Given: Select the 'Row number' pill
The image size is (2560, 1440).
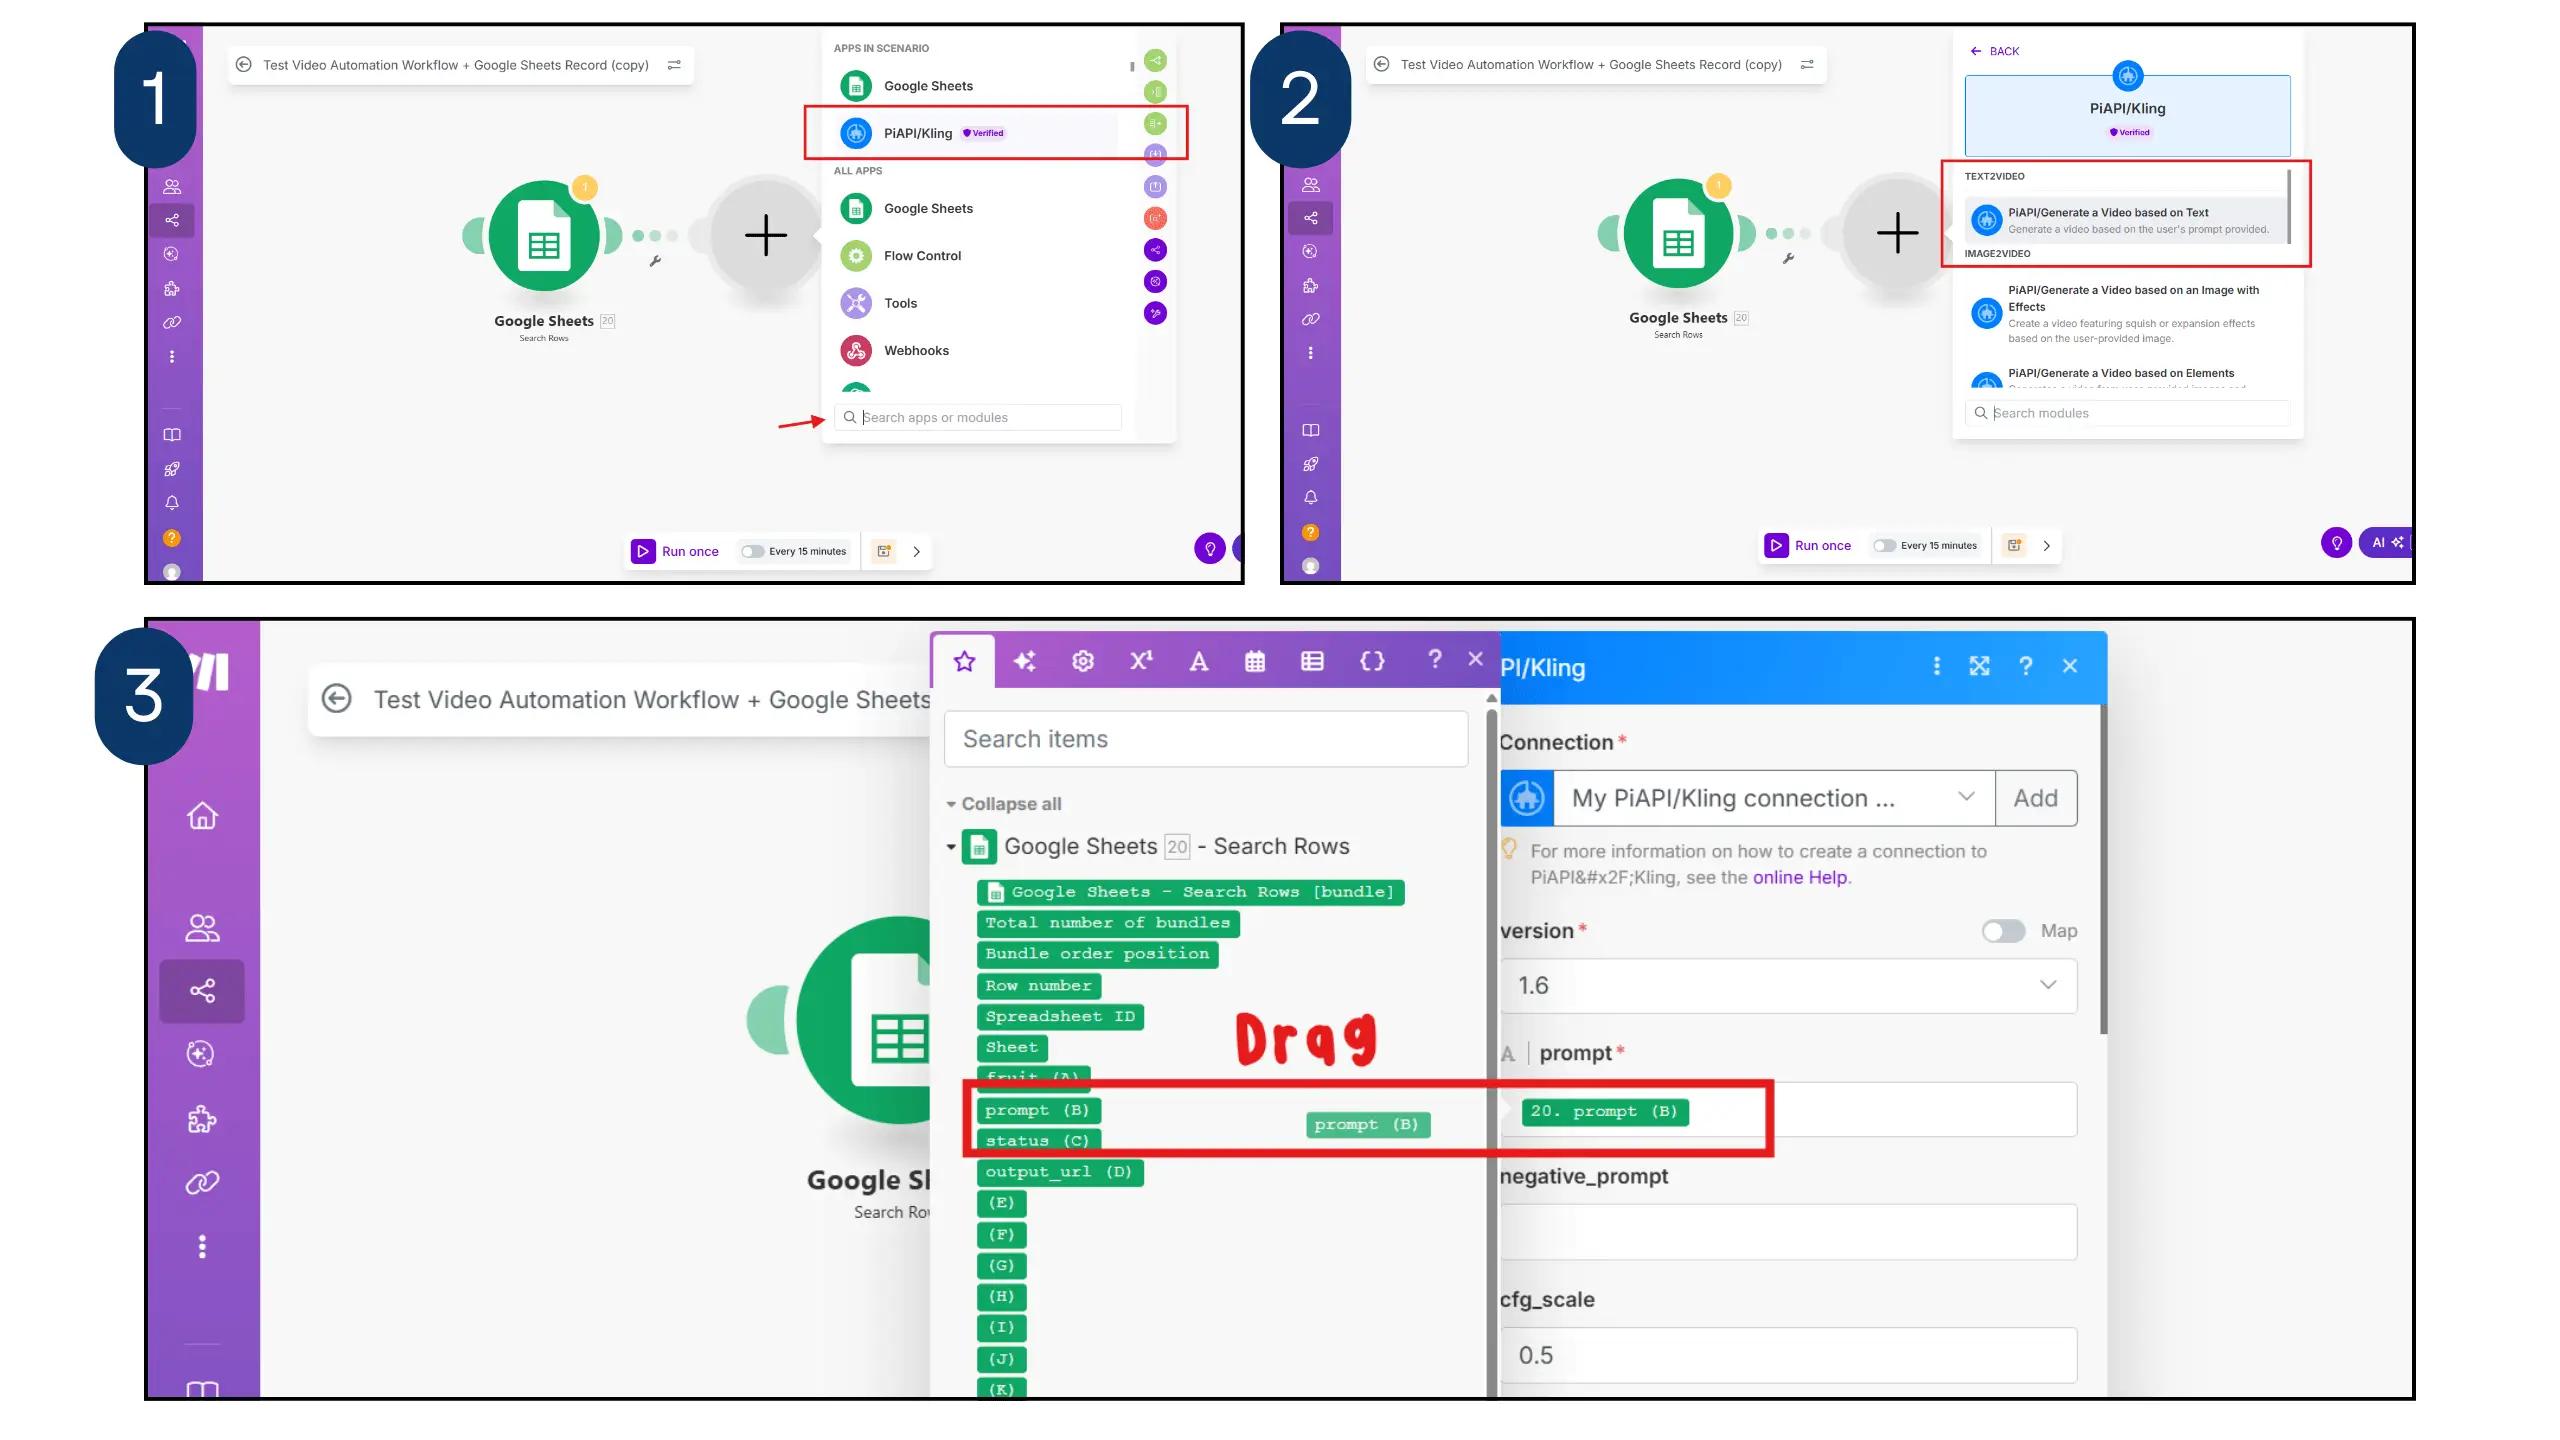Looking at the screenshot, I should [1038, 986].
